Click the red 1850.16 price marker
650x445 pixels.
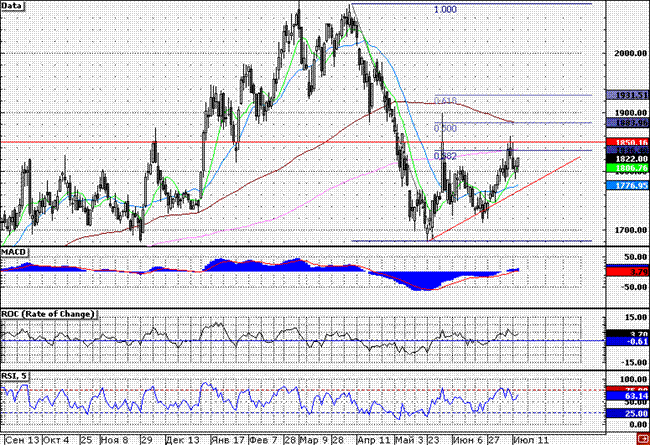point(633,144)
